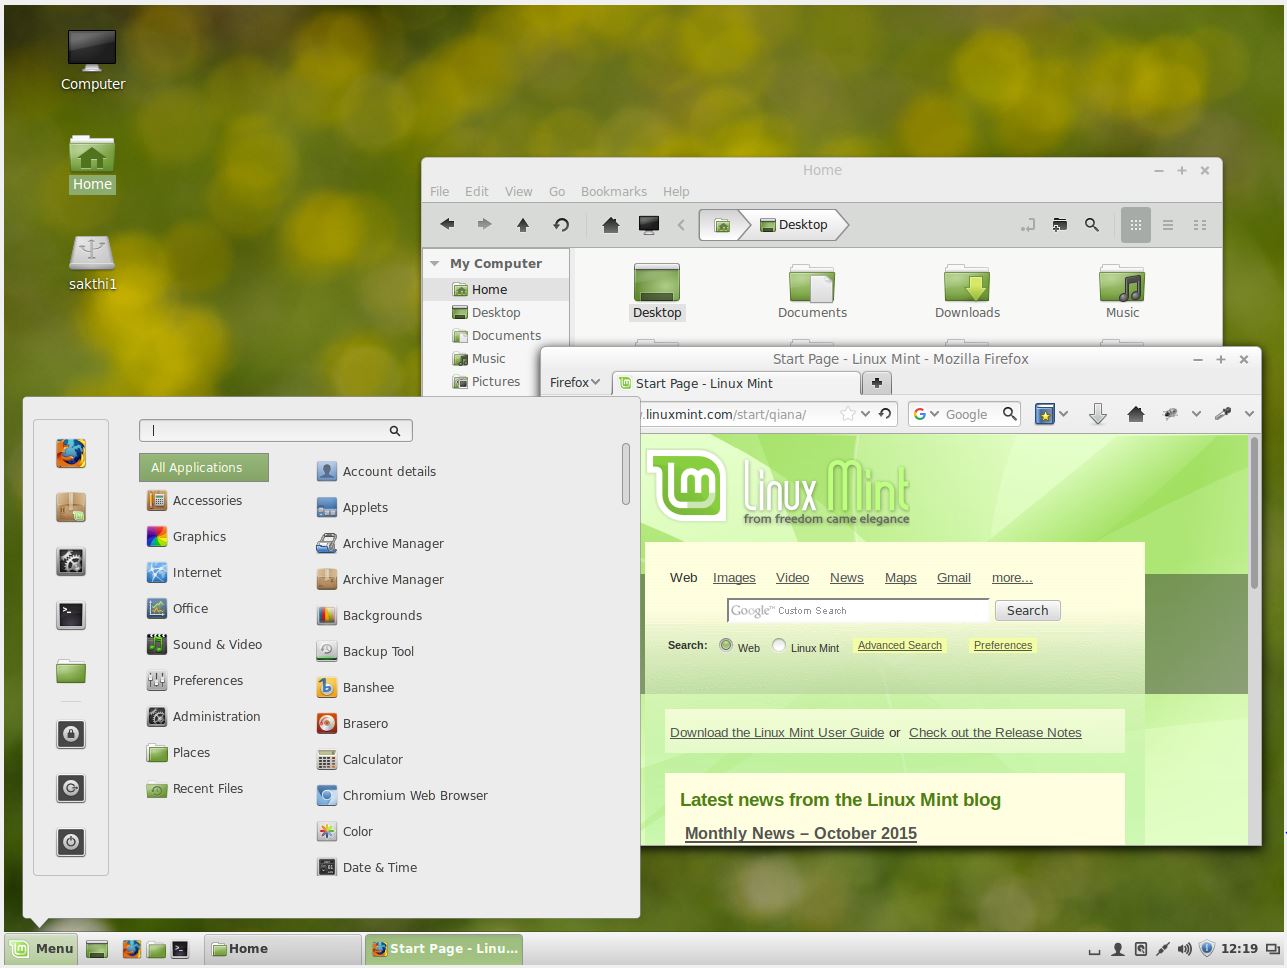
Task: Launch Terminal from menu favorites sidebar
Action: (x=70, y=616)
